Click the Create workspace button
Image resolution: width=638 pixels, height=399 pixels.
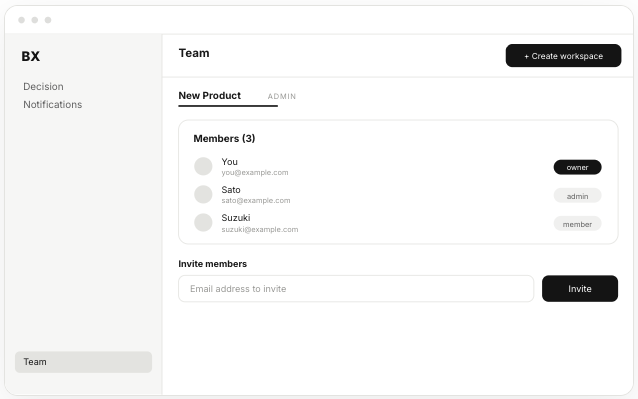(563, 56)
